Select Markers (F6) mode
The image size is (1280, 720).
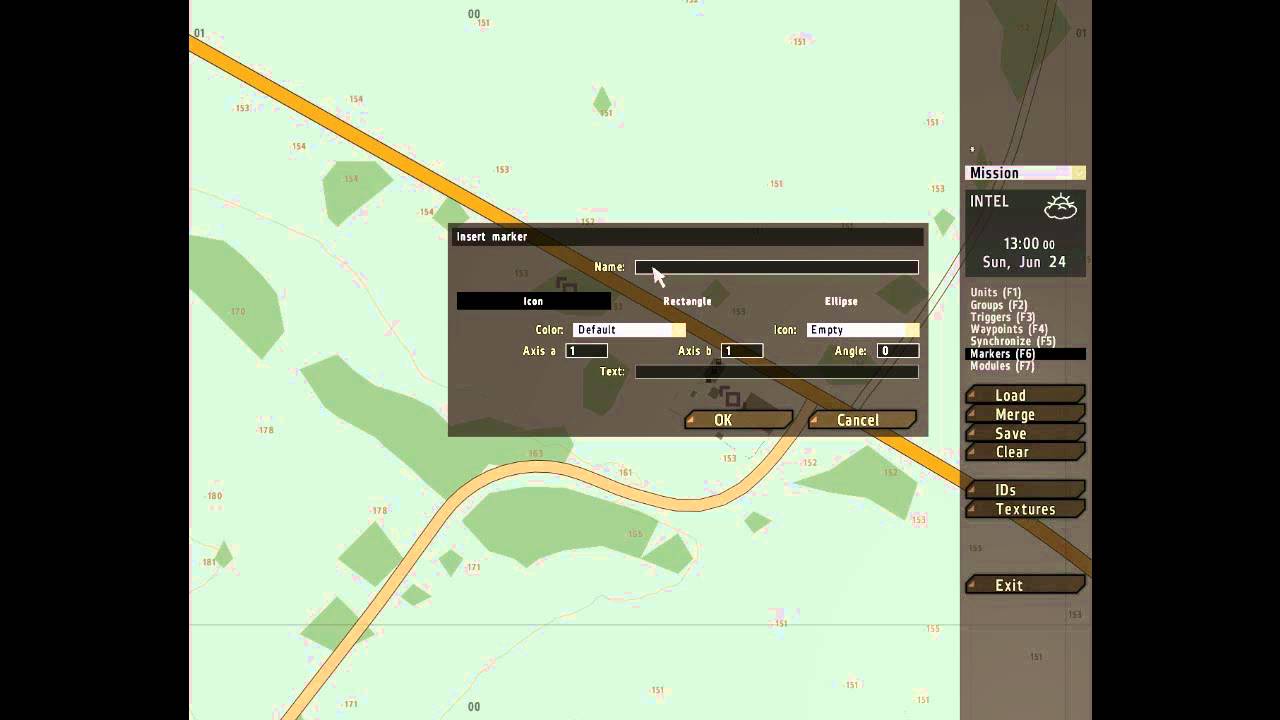coord(1025,354)
